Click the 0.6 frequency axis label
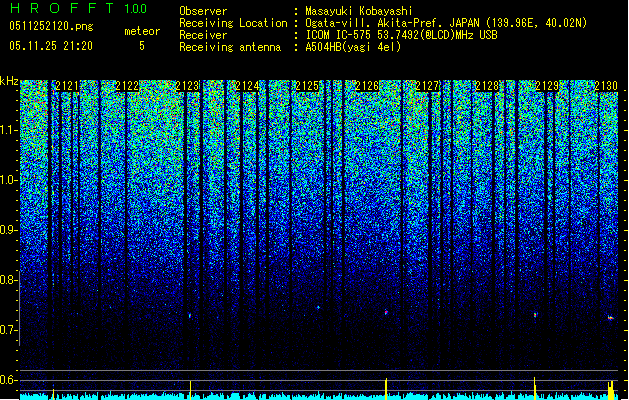The width and height of the screenshot is (629, 400). (x=9, y=380)
